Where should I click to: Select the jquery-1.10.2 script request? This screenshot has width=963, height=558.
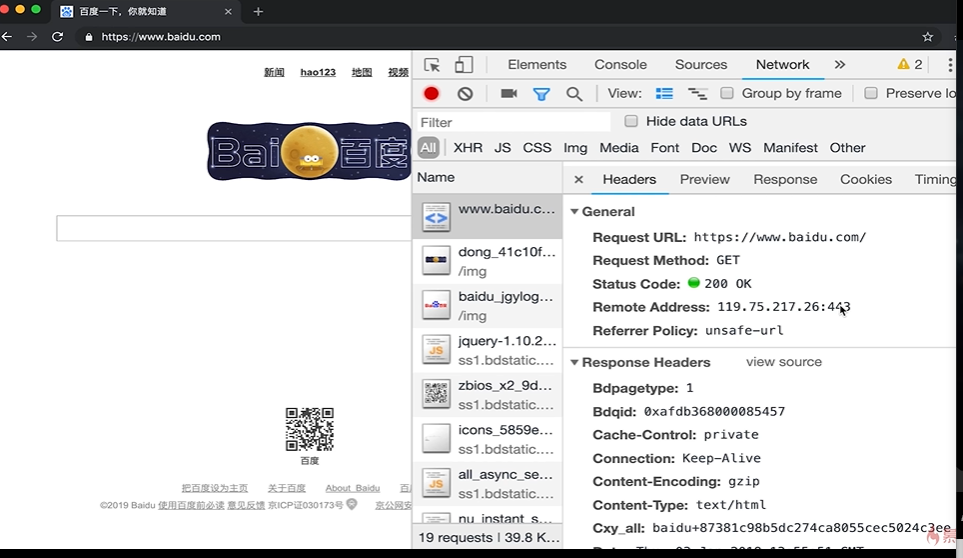488,350
